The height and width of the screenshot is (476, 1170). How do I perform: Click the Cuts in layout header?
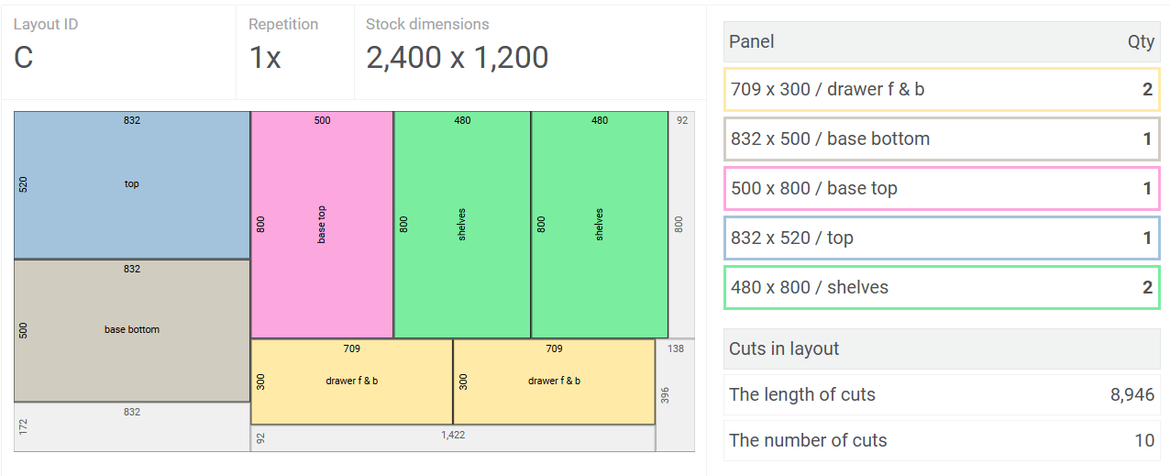[x=784, y=349]
